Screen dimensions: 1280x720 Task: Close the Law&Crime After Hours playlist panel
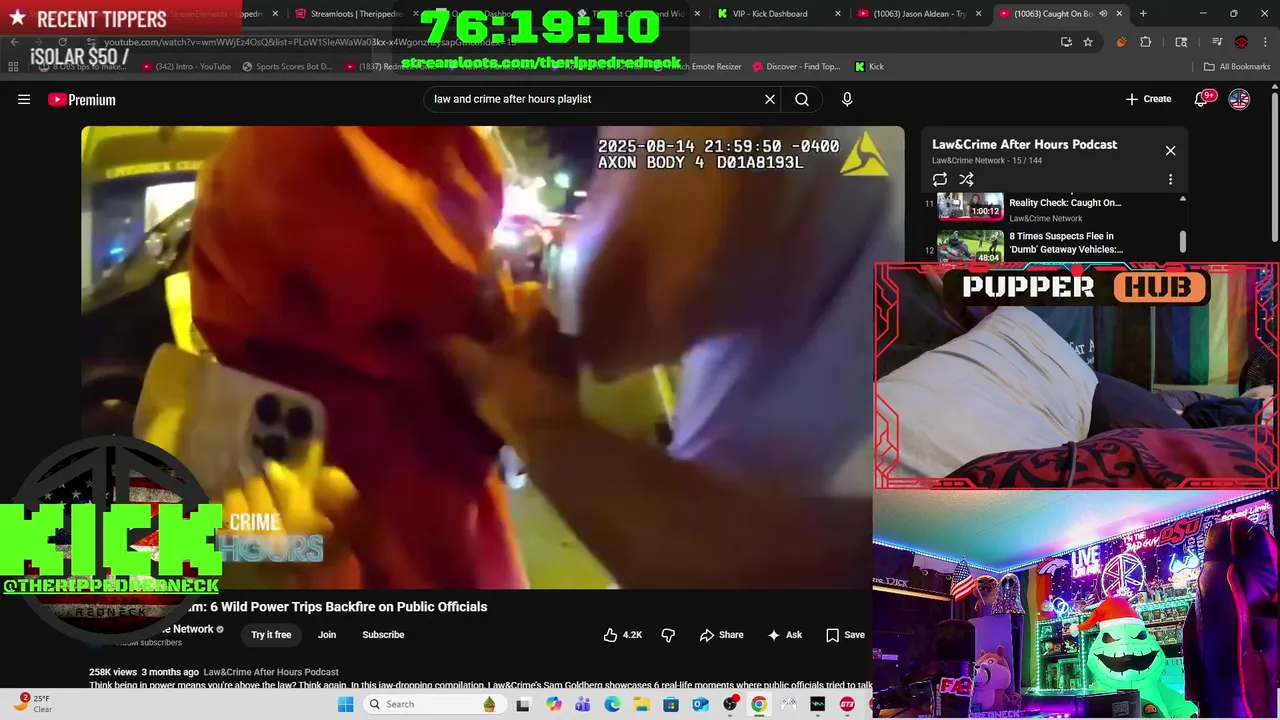click(1170, 151)
